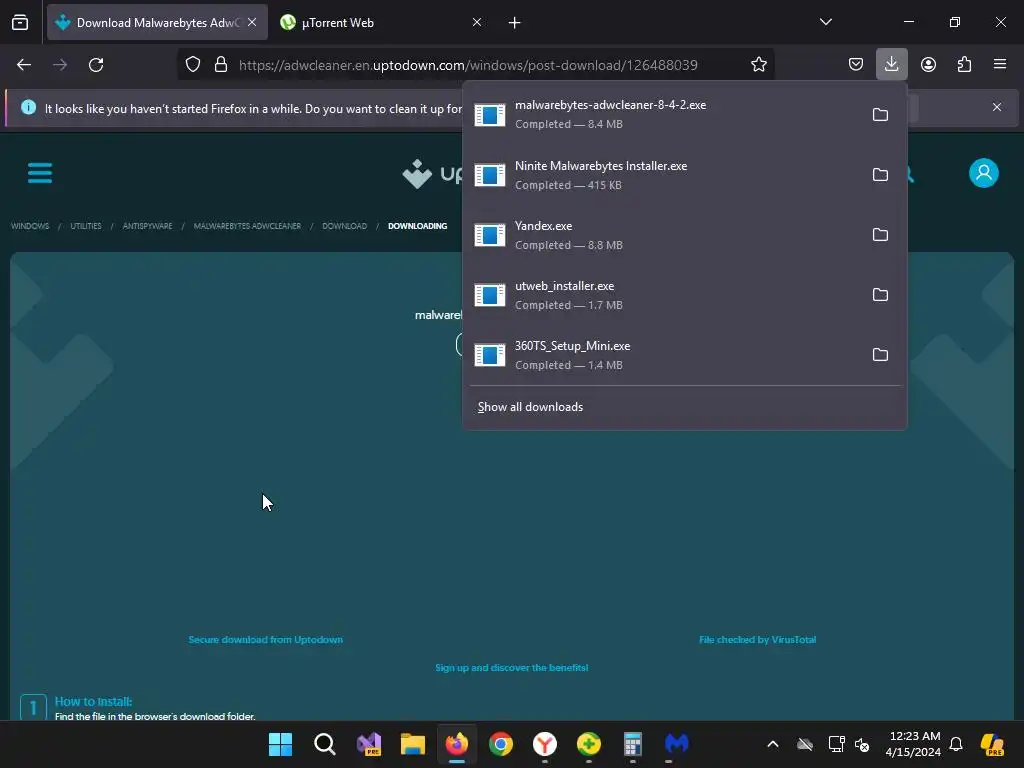Screen dimensions: 1024x768
Task: Show Ninite Malwarebytes Installer in folder
Action: 880,175
